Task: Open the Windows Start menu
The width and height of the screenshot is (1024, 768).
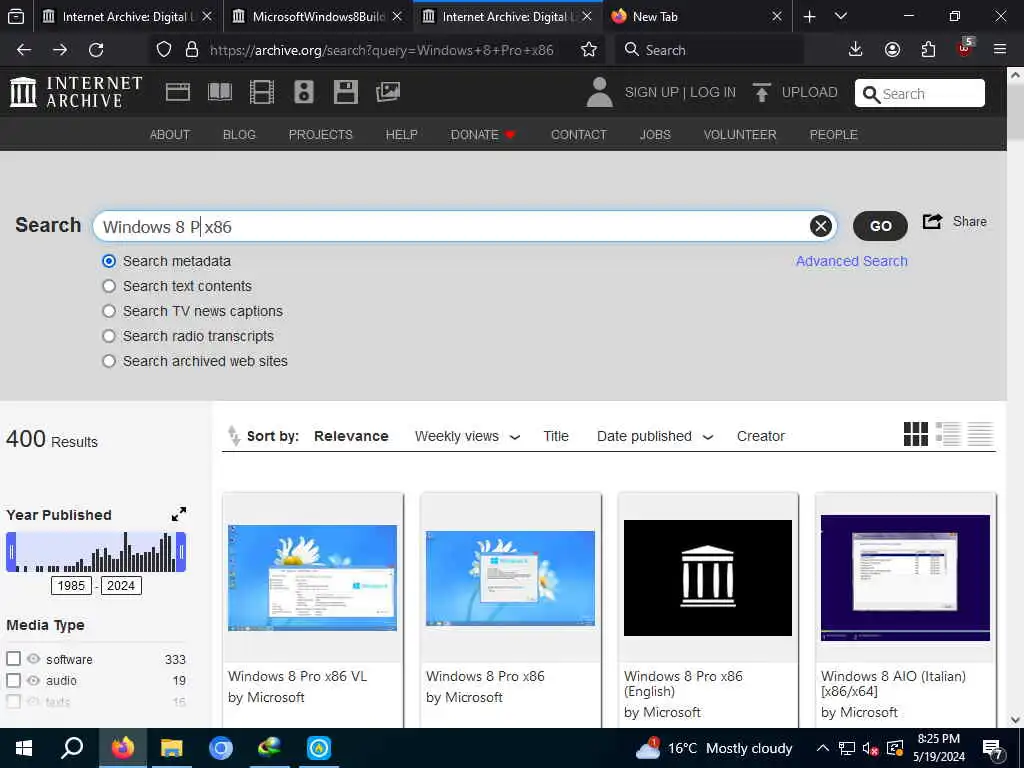Action: [x=24, y=748]
